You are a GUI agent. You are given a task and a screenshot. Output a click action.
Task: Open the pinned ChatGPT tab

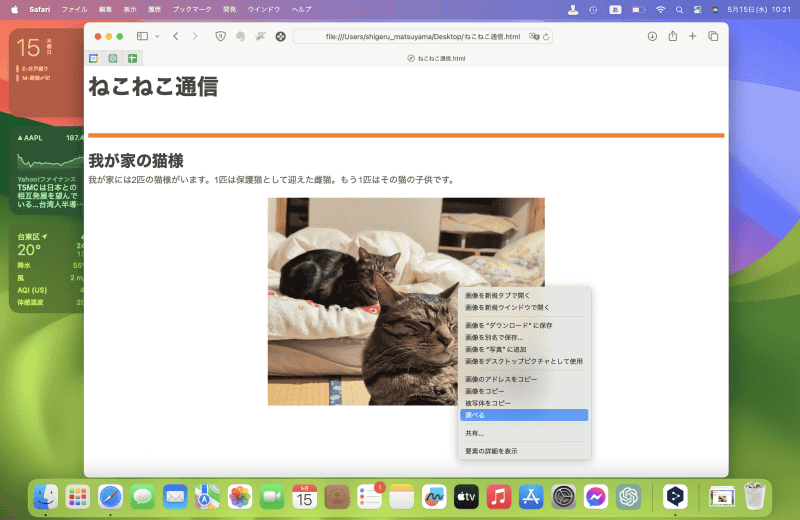pyautogui.click(x=113, y=58)
